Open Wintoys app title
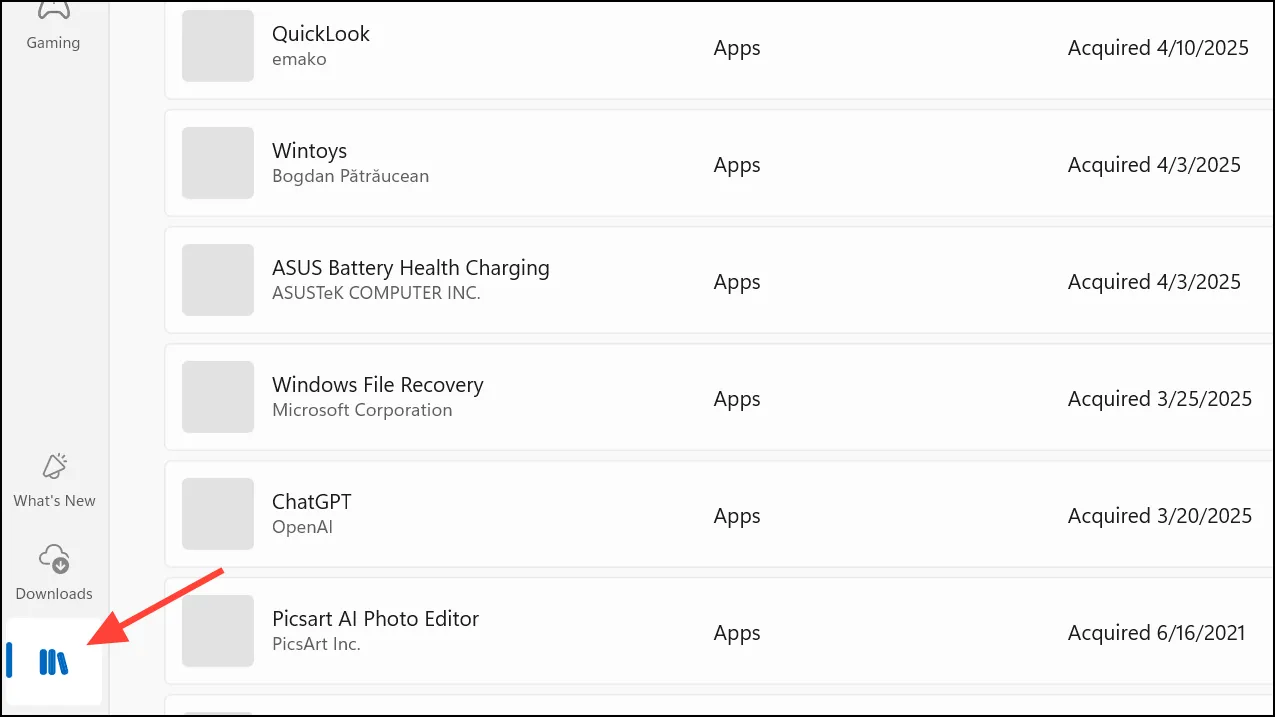Image resolution: width=1275 pixels, height=717 pixels. coord(310,151)
